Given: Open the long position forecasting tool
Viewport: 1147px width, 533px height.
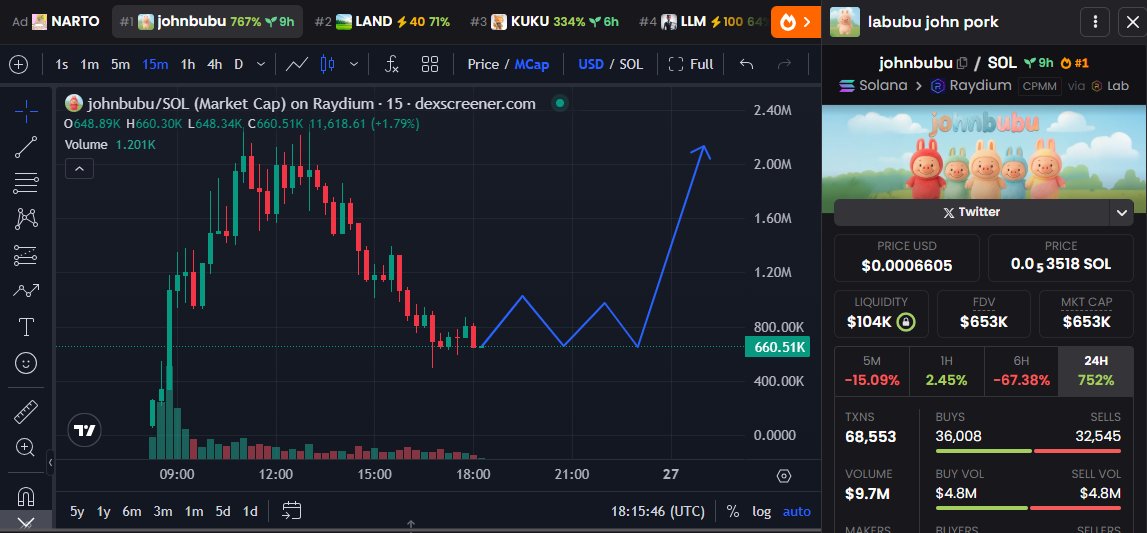Looking at the screenshot, I should tap(26, 254).
